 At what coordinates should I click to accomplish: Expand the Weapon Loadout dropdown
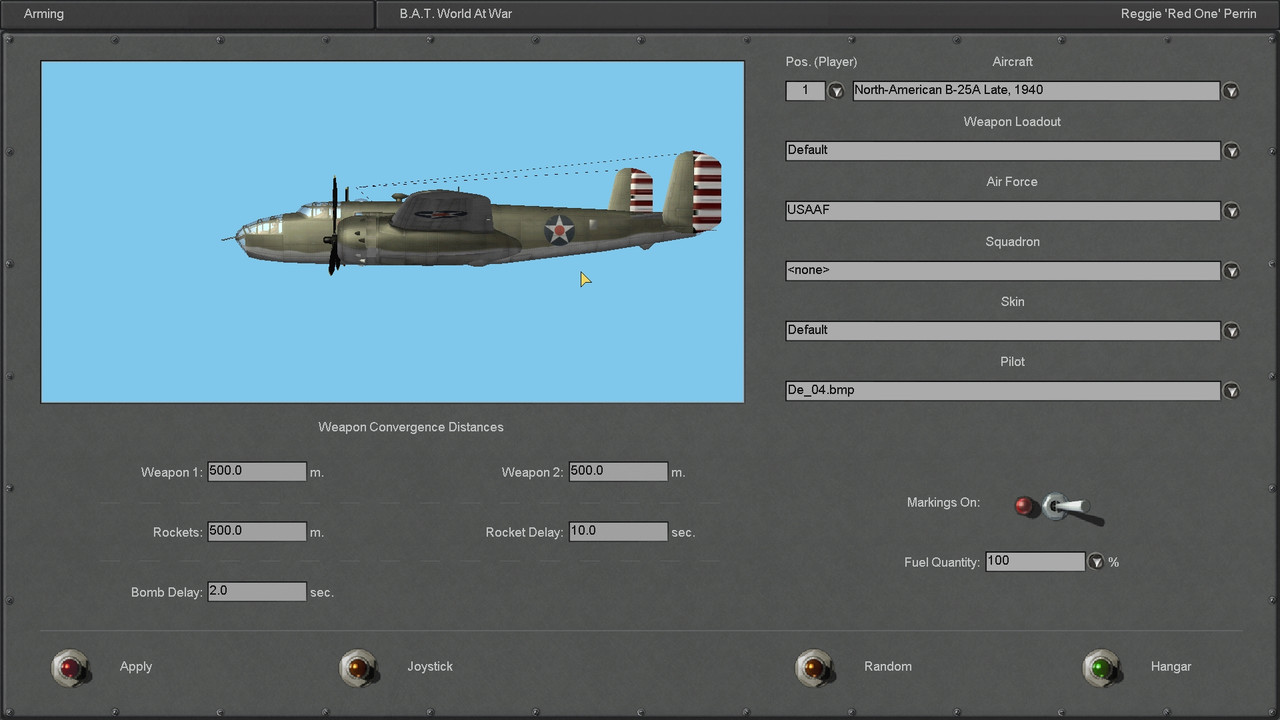(x=1231, y=151)
